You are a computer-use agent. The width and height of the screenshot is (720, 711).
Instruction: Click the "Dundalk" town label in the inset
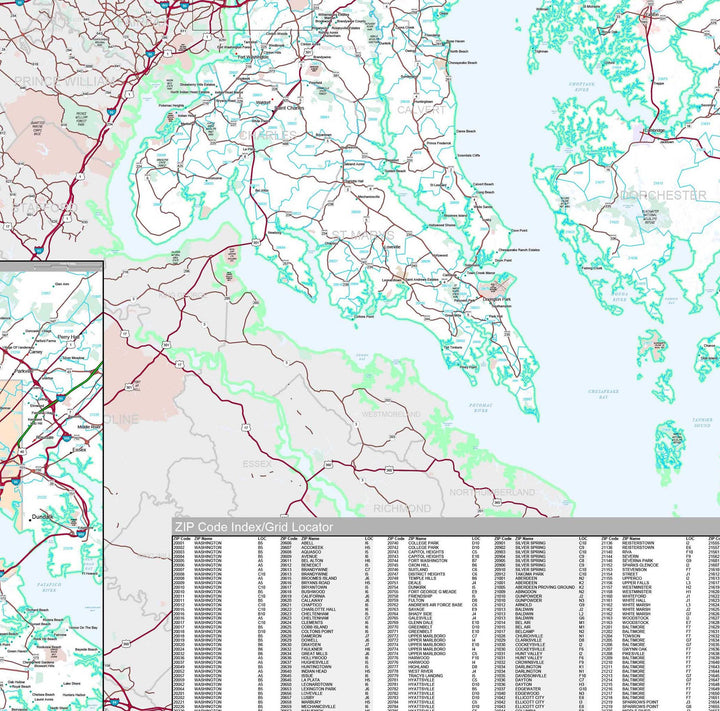coord(42,517)
